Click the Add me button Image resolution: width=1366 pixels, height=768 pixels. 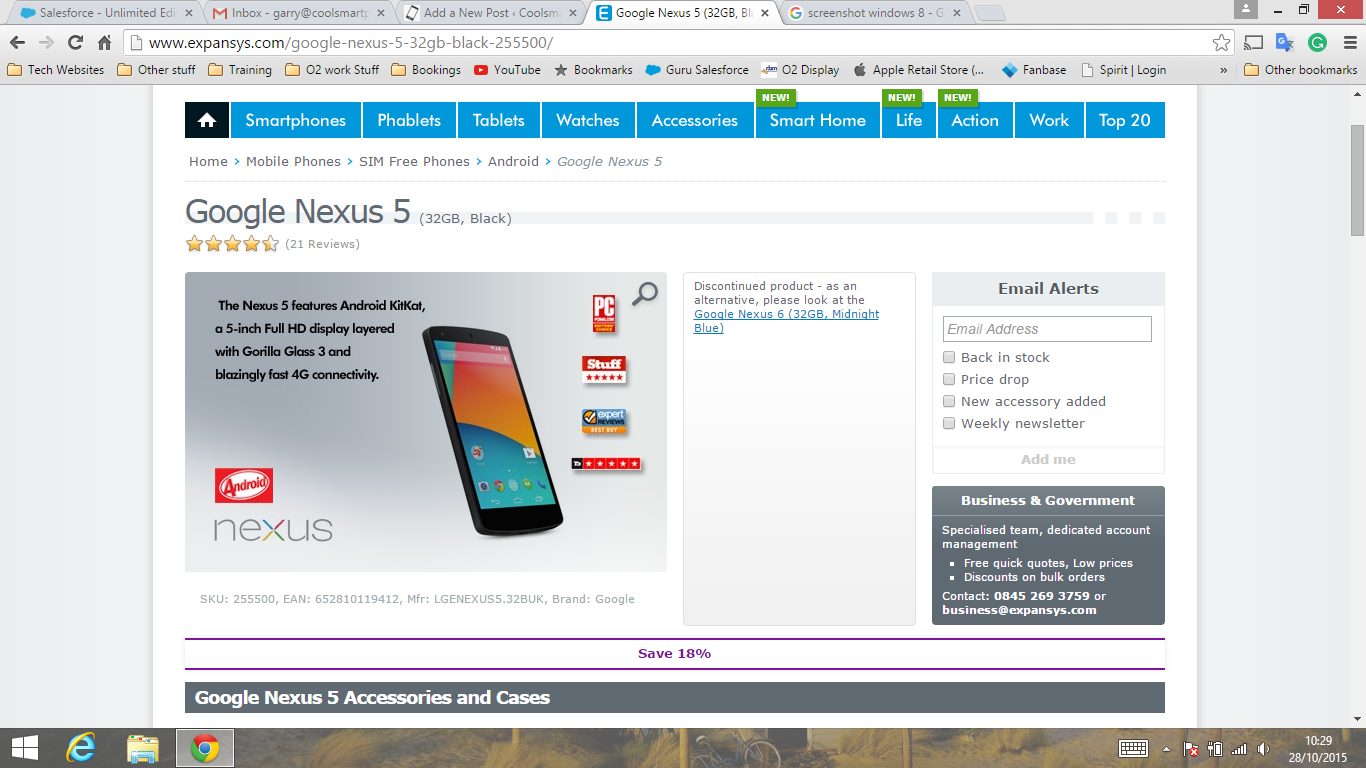[1048, 459]
